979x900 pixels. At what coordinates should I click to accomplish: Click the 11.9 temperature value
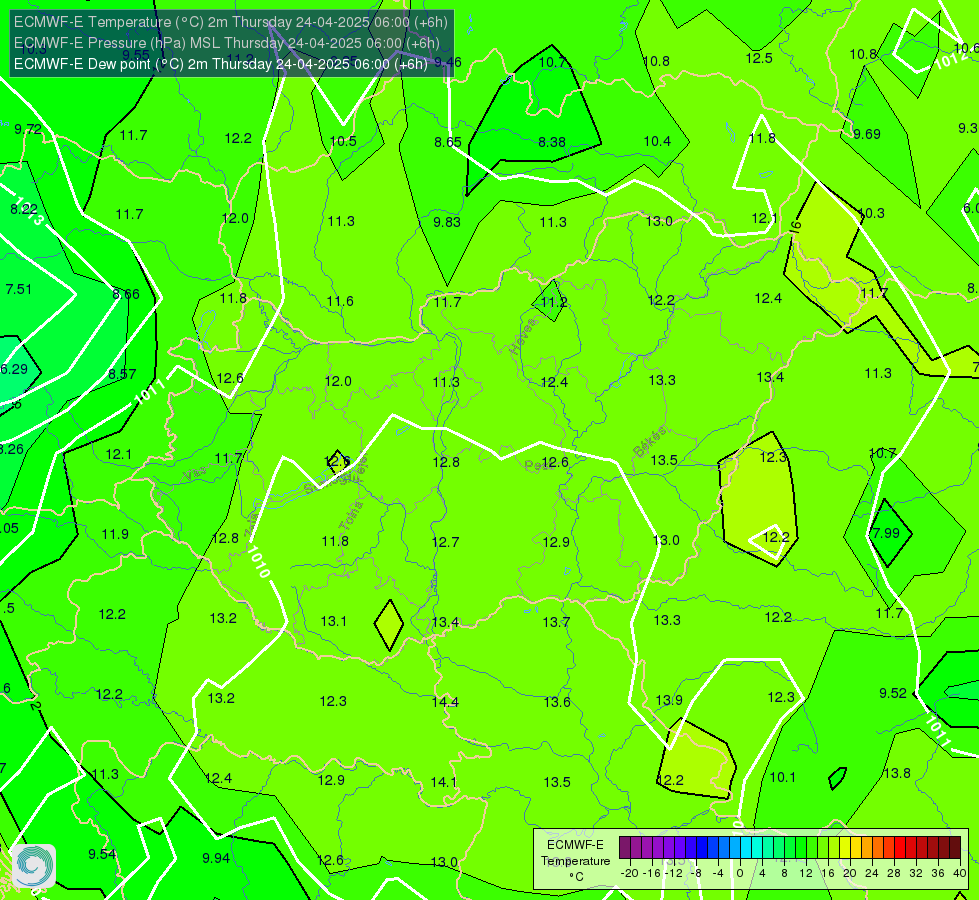115,535
